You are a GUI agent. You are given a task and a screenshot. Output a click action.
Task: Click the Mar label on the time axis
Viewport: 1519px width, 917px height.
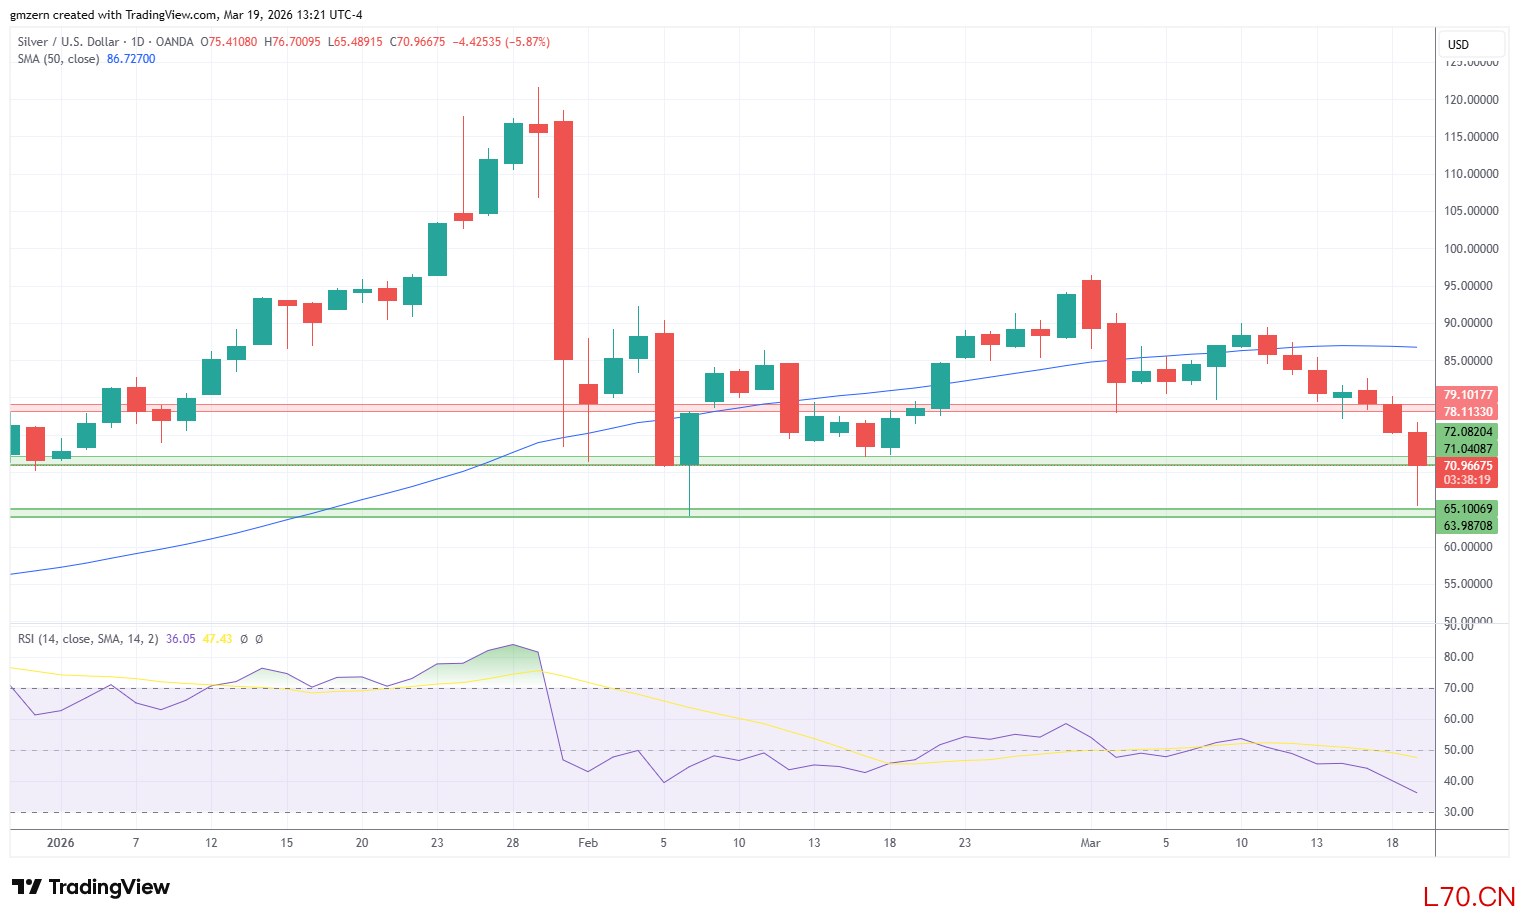1090,843
